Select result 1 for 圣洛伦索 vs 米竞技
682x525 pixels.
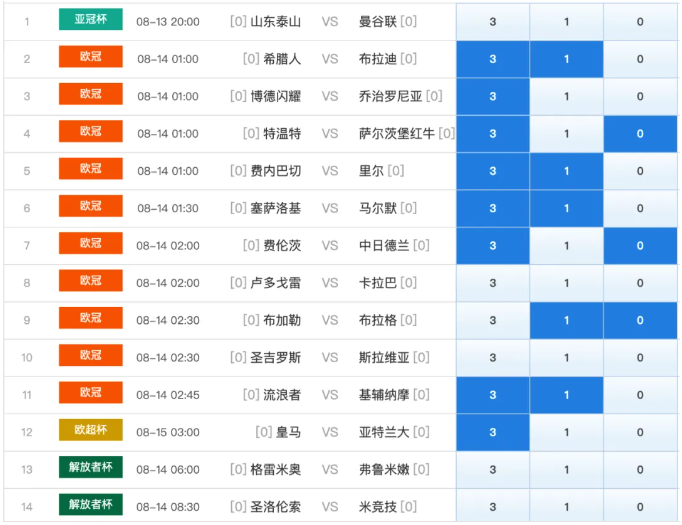click(566, 507)
